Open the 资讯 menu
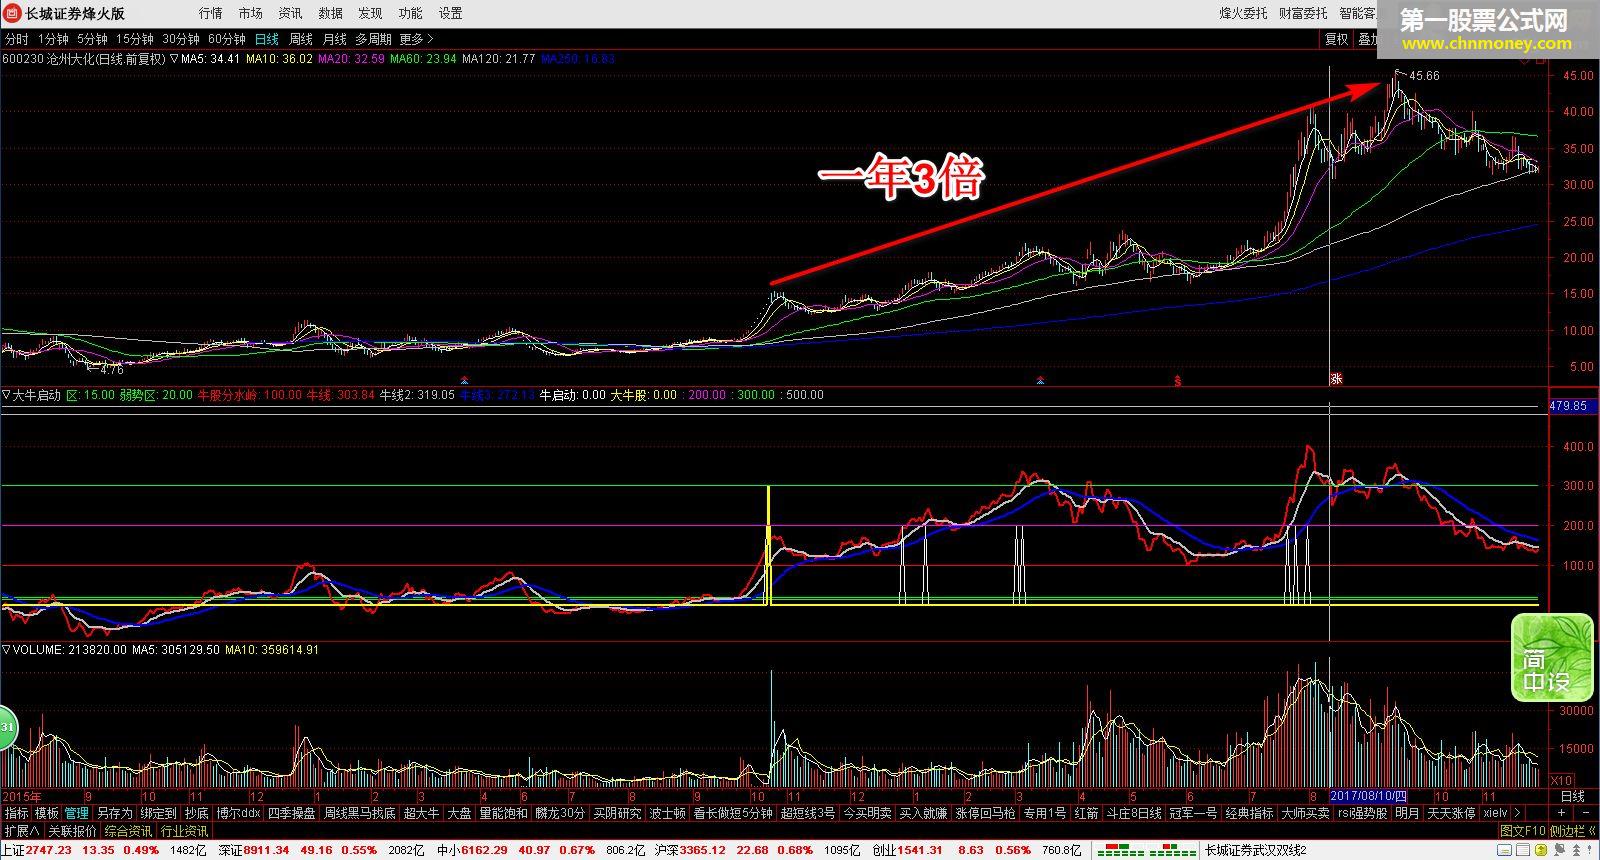The image size is (1600, 860). pos(291,13)
